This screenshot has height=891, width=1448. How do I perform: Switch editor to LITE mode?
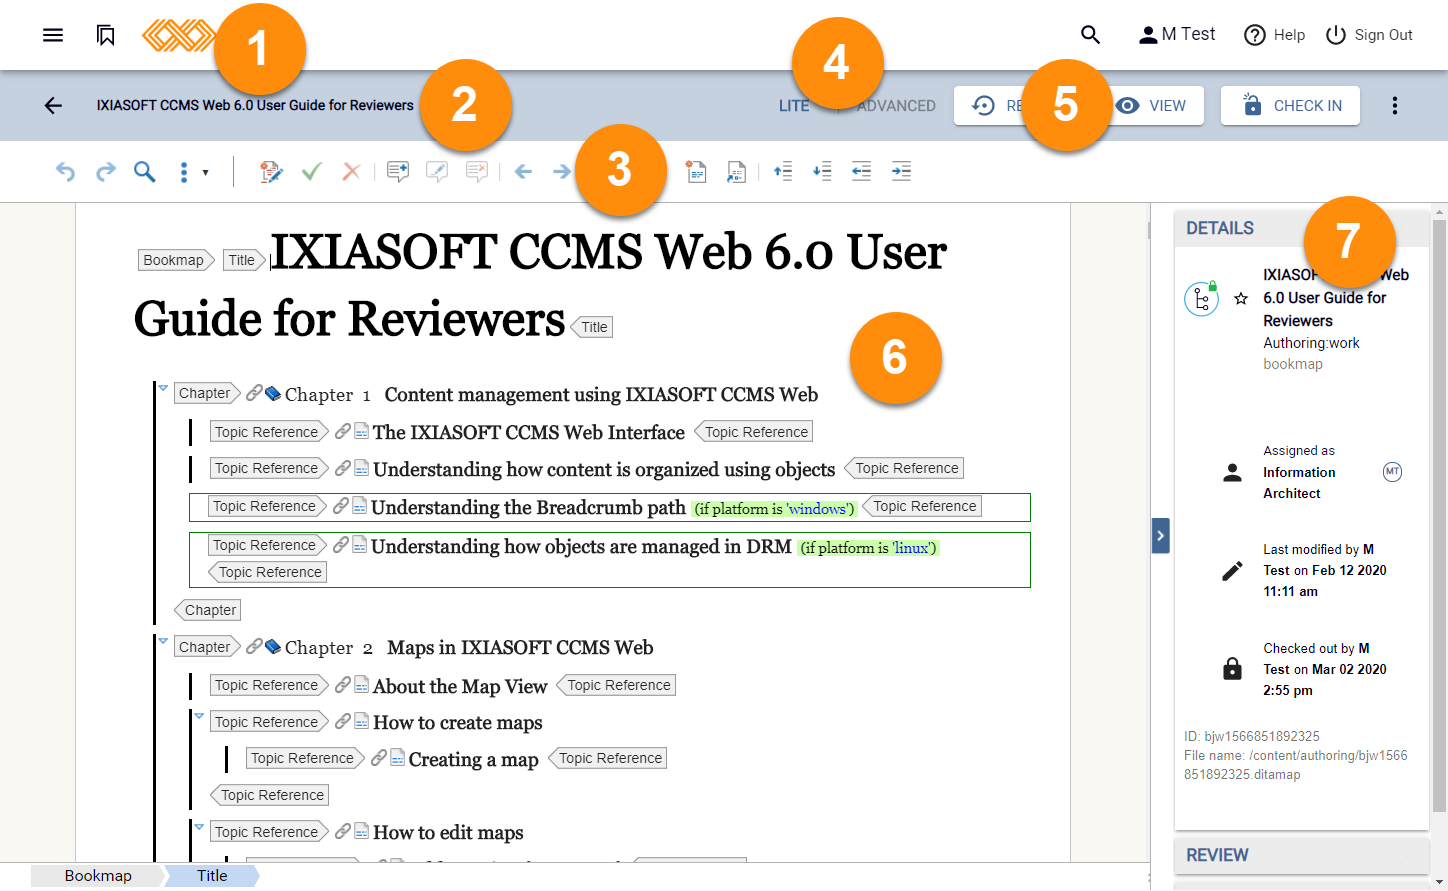[794, 106]
